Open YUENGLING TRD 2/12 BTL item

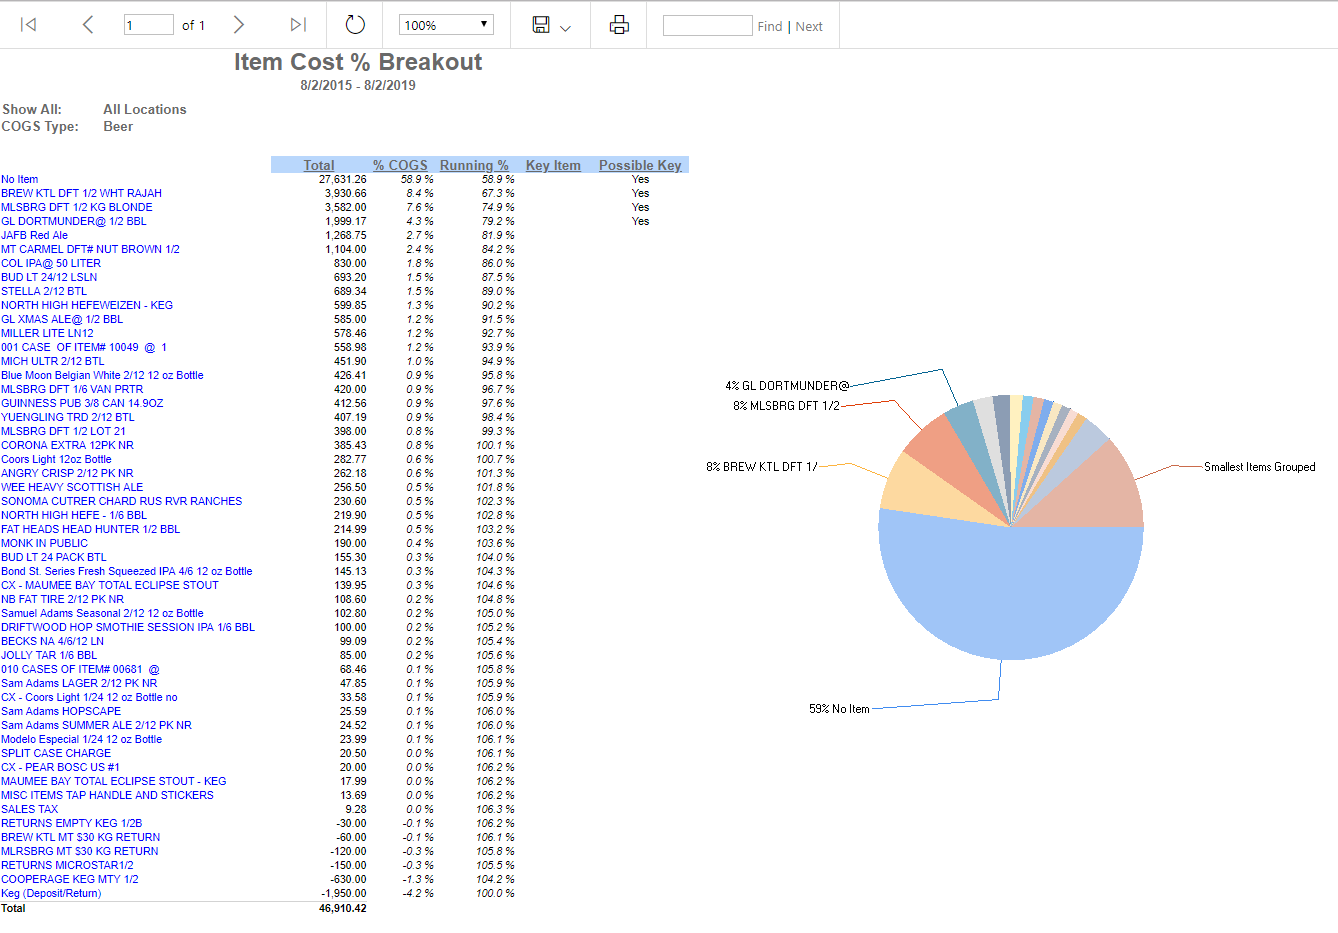pos(68,418)
